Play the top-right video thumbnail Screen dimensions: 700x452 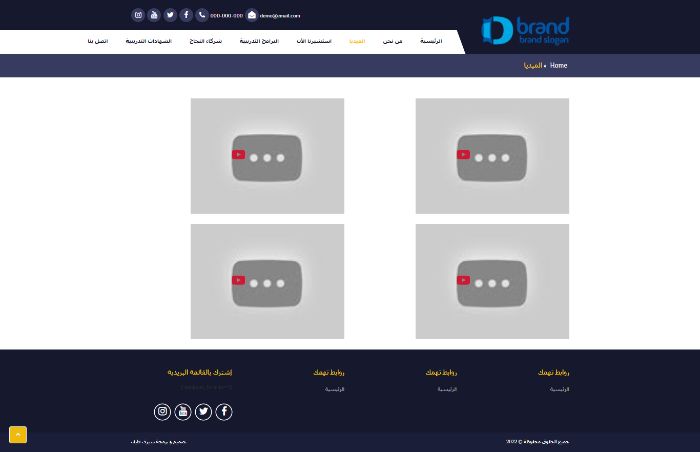[x=492, y=156]
